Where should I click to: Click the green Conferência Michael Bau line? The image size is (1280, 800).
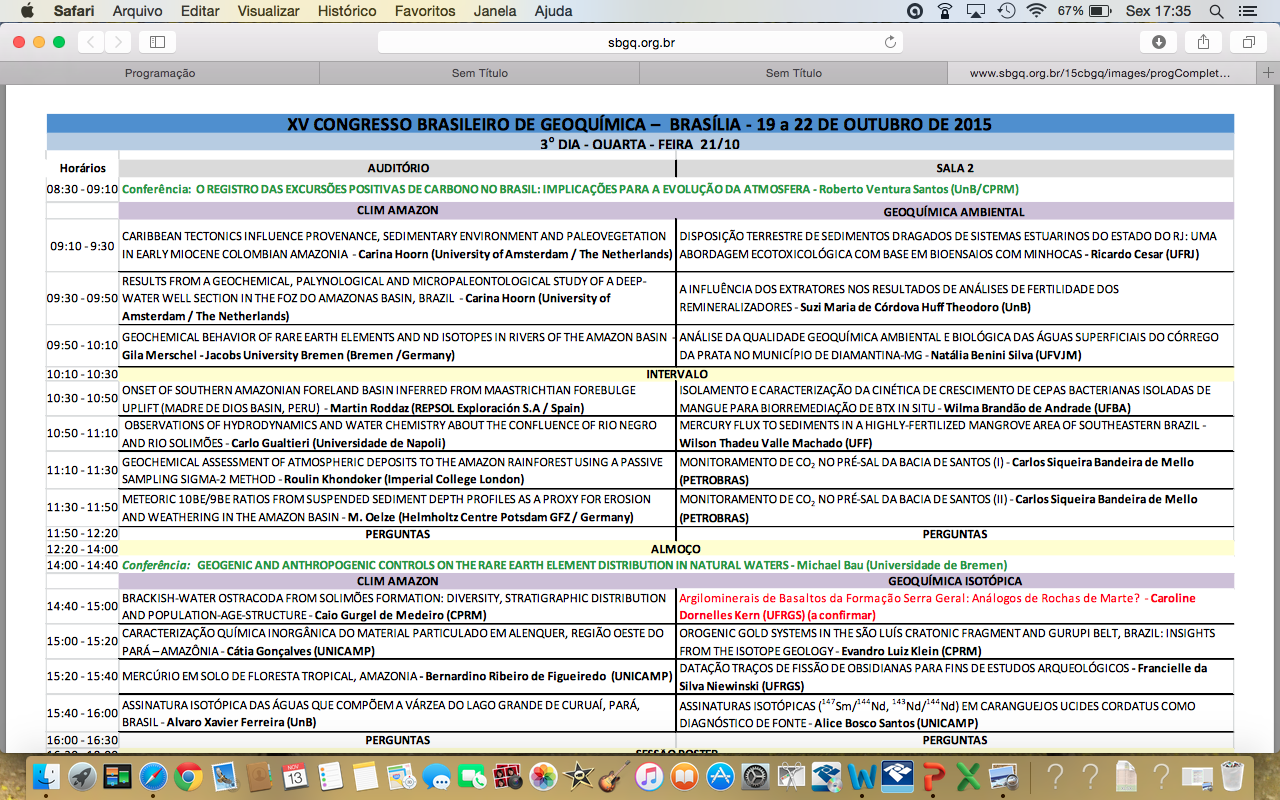564,565
